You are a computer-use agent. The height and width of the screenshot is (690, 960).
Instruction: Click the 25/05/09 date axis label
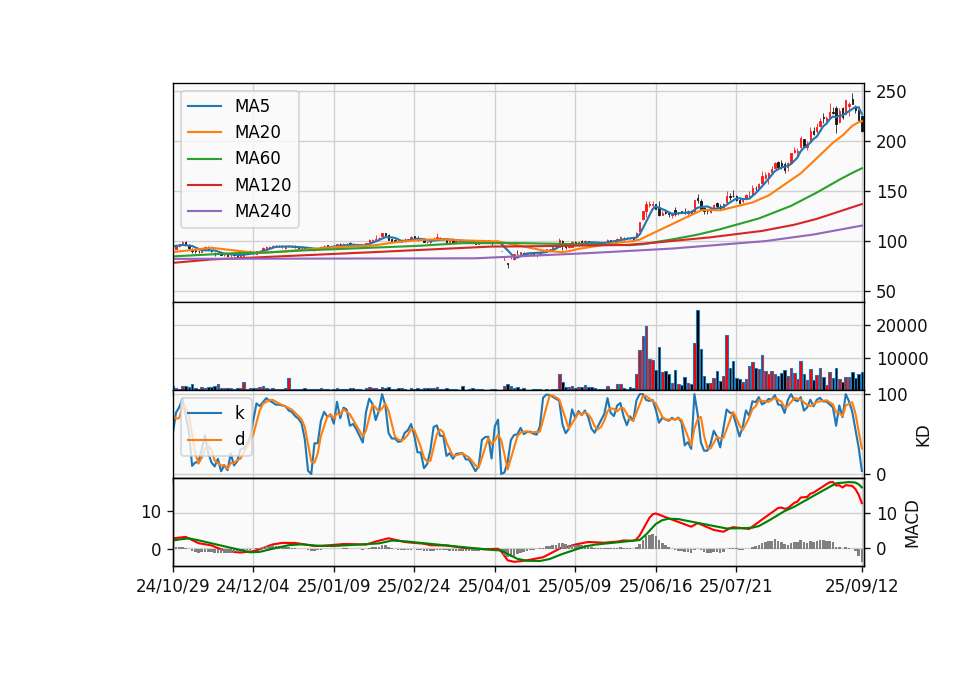[575, 587]
